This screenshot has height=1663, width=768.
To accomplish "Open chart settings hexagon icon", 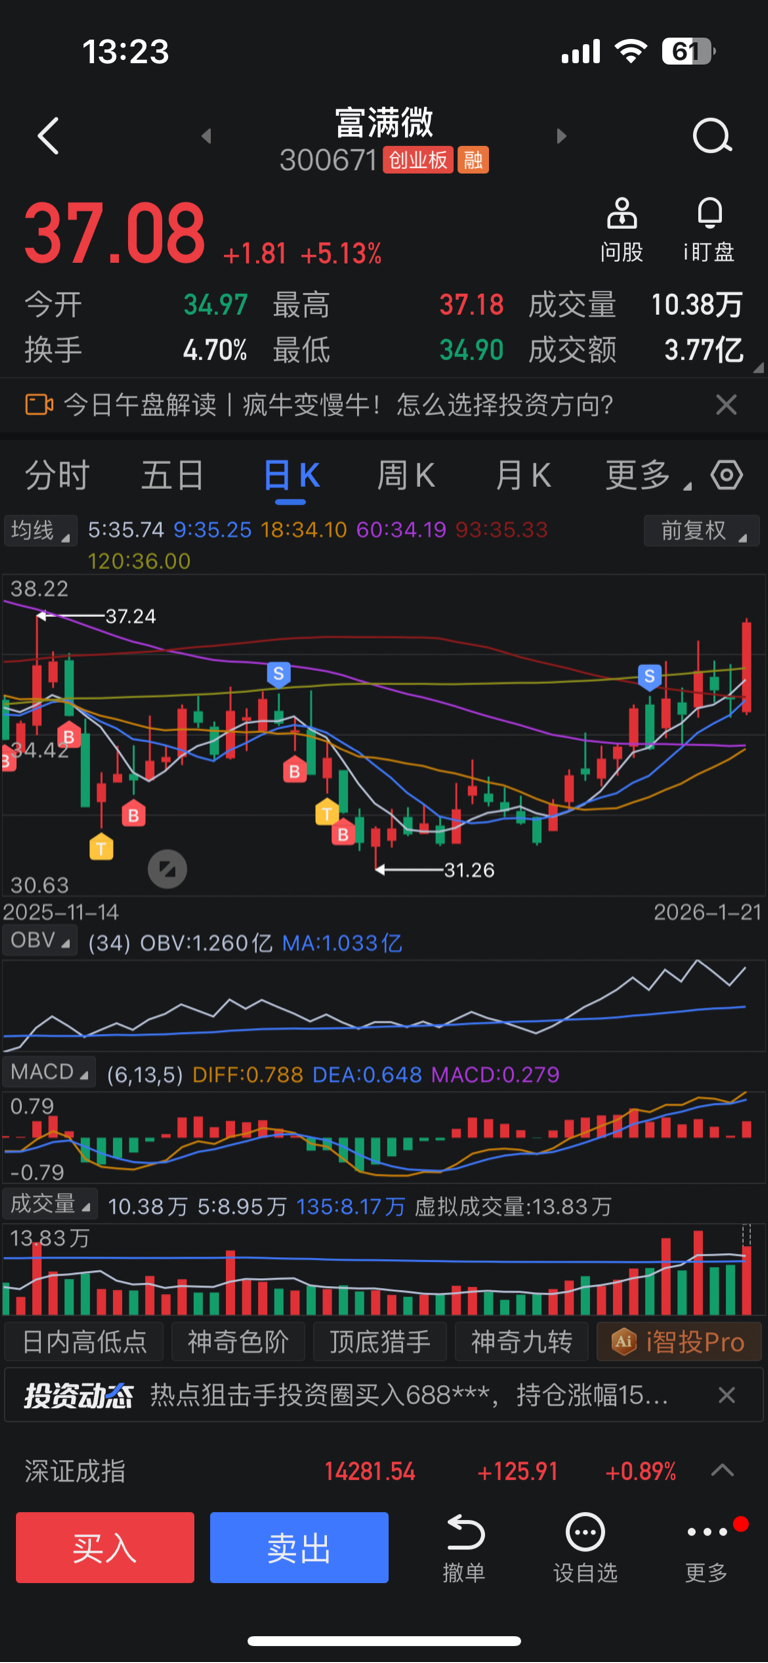I will tap(727, 475).
